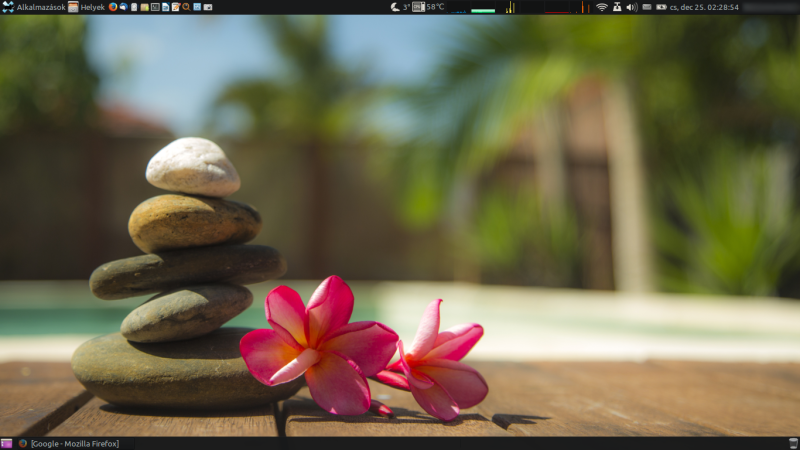Click the keyboard indicator in the tray

647,7
